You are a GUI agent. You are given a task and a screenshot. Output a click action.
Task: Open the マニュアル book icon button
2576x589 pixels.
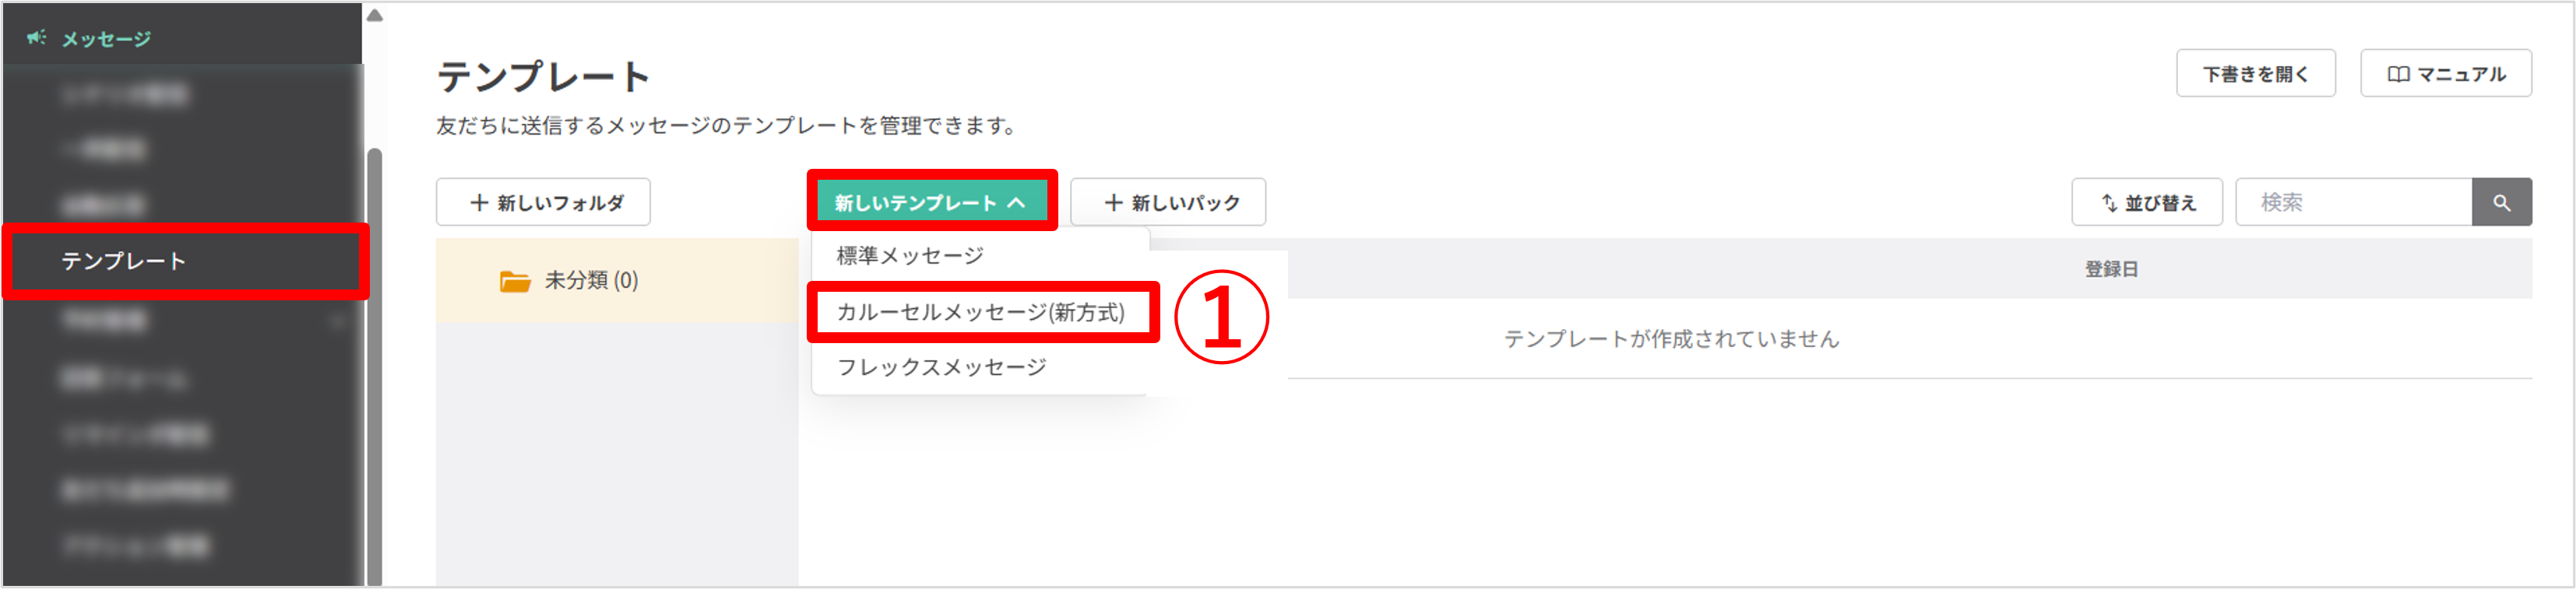[2397, 74]
